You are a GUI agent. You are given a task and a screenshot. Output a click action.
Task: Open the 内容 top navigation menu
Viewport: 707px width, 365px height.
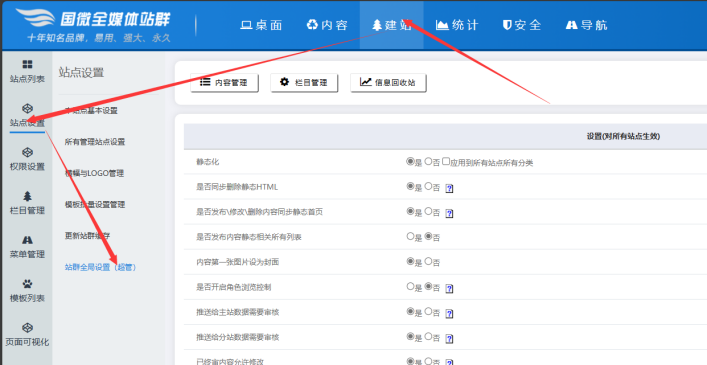[327, 25]
